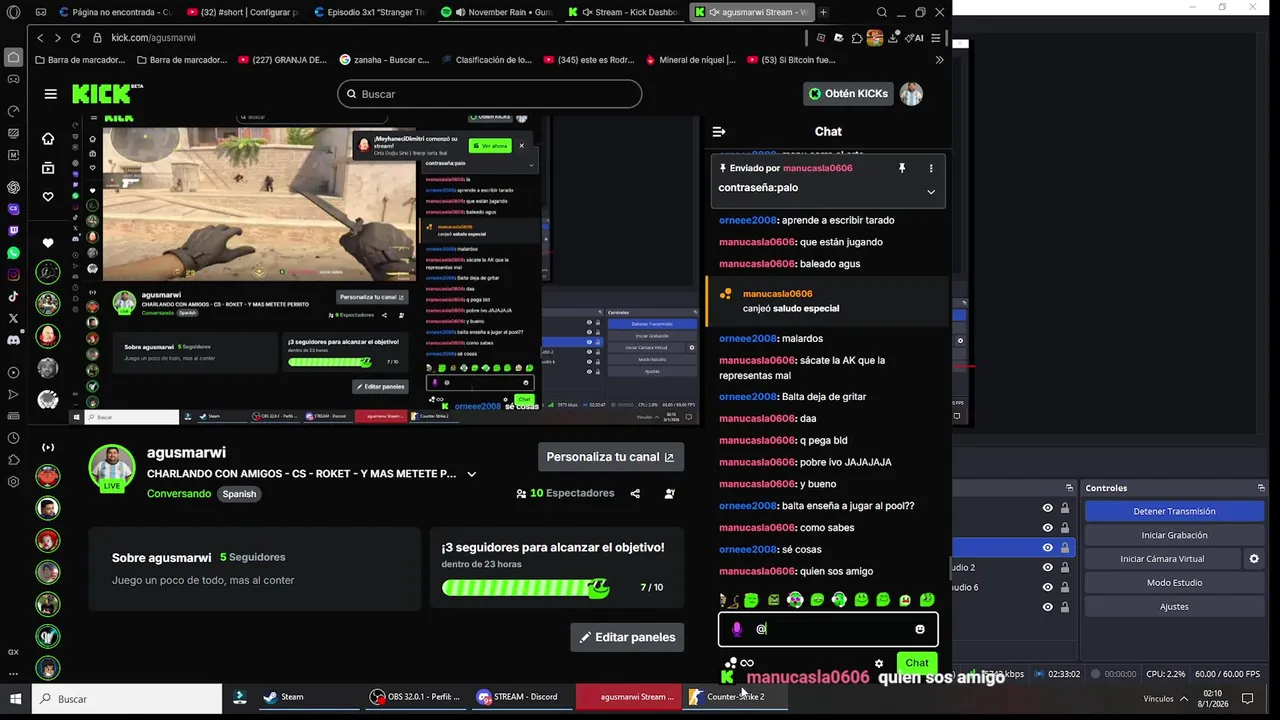1280x720 pixels.
Task: Pop out the OBS Controles dock
Action: (x=1262, y=488)
